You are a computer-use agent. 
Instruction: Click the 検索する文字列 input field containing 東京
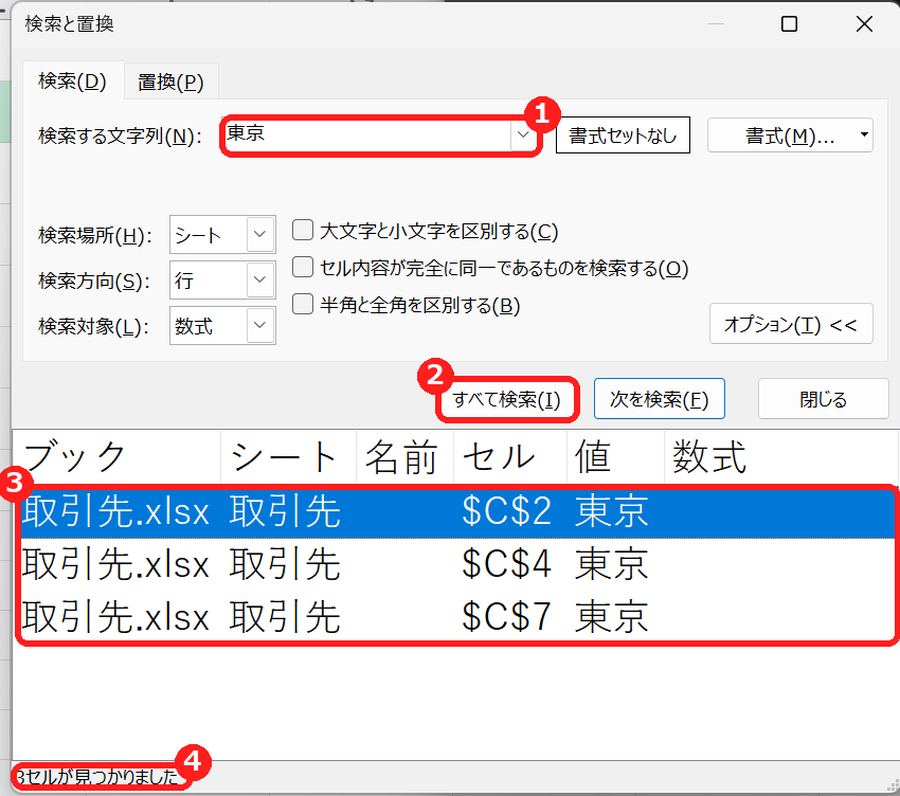[x=367, y=135]
